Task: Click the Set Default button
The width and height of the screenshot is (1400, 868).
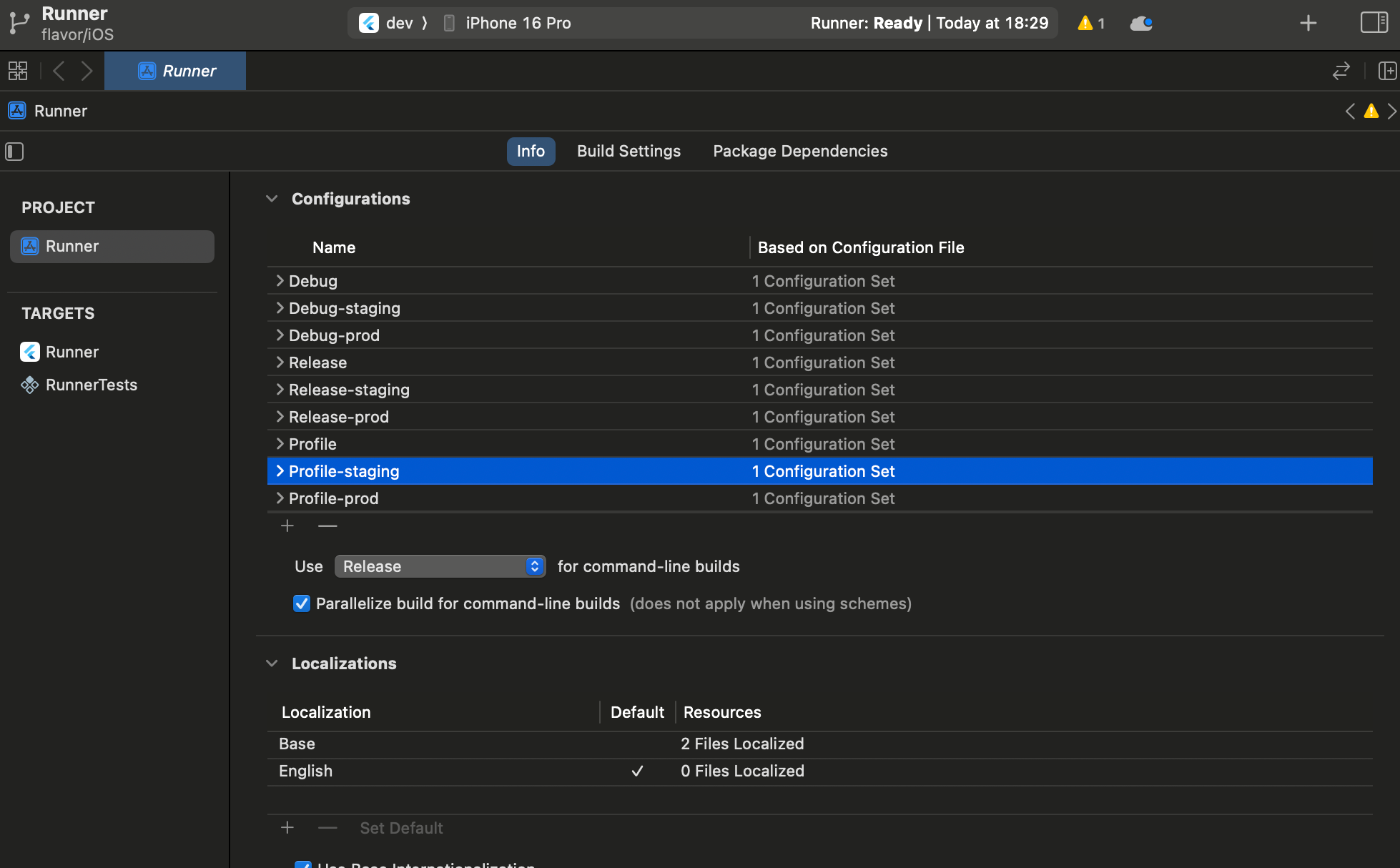Action: [x=401, y=828]
